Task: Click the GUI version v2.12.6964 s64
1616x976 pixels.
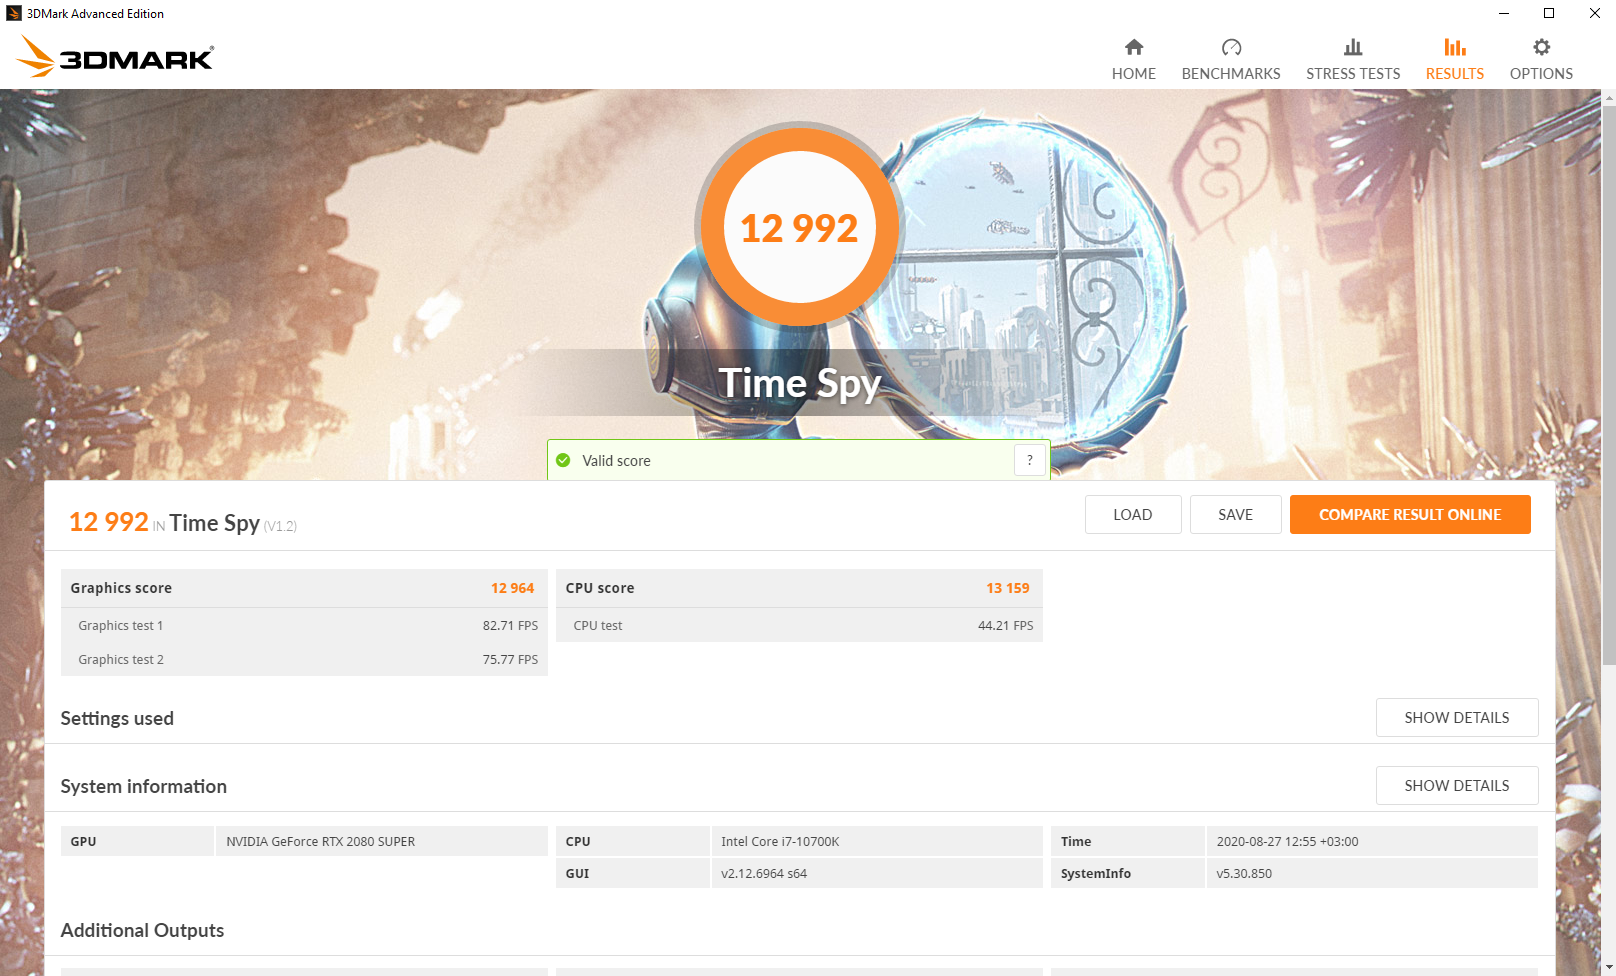Action: pyautogui.click(x=764, y=873)
